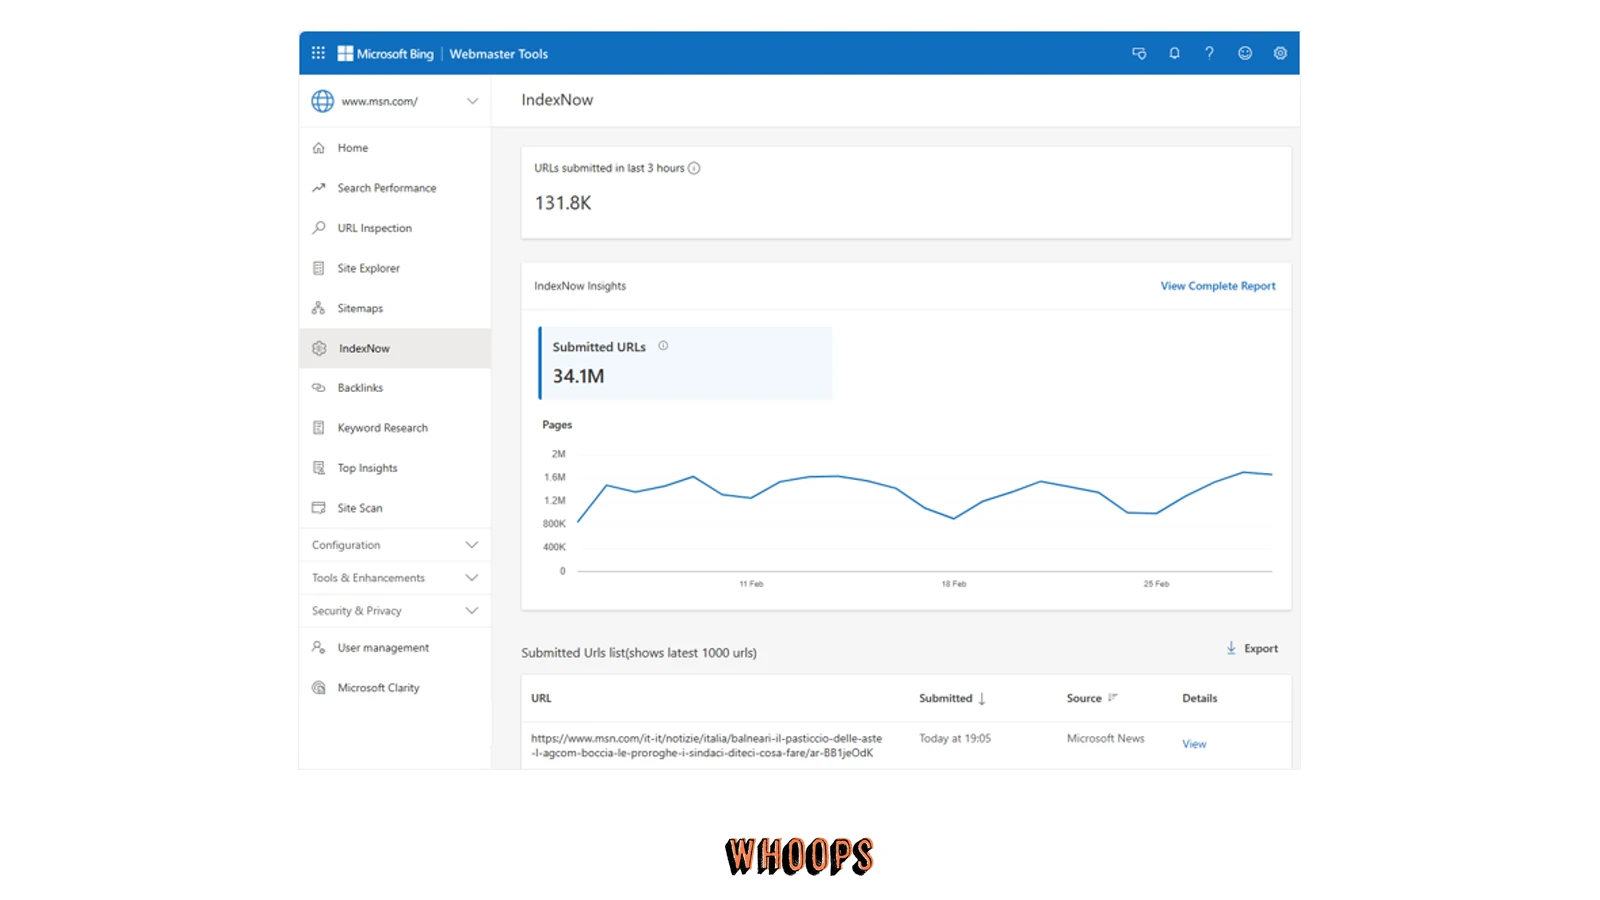Click the Microsoft News source cell
Viewport: 1600px width, 900px height.
click(x=1105, y=738)
